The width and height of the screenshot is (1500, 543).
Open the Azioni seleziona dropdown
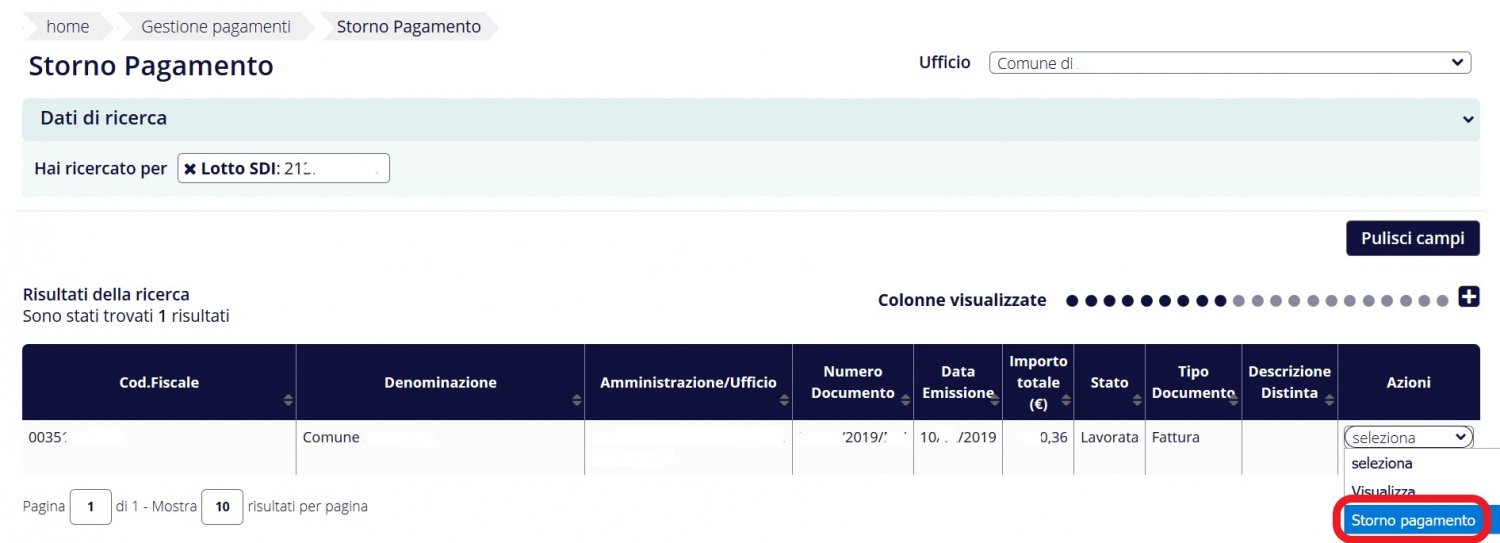(1408, 437)
